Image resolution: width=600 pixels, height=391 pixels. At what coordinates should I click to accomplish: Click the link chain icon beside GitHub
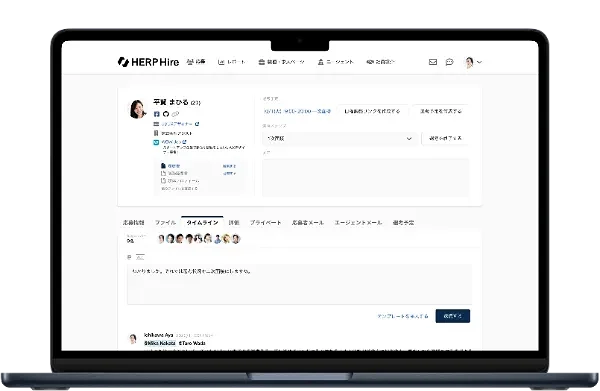[x=175, y=114]
